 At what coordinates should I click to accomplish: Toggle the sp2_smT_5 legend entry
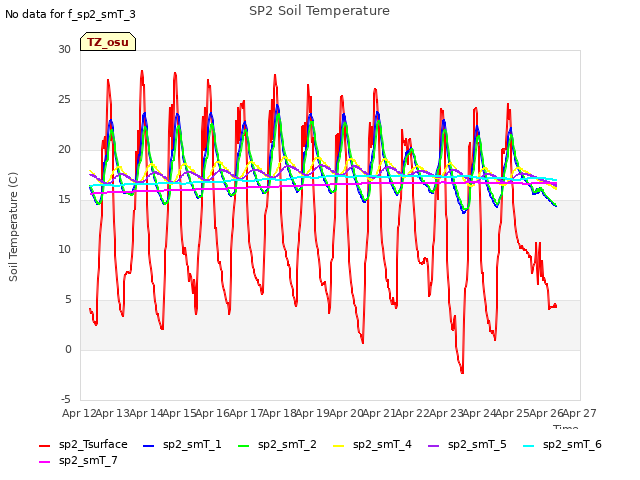tap(467, 444)
